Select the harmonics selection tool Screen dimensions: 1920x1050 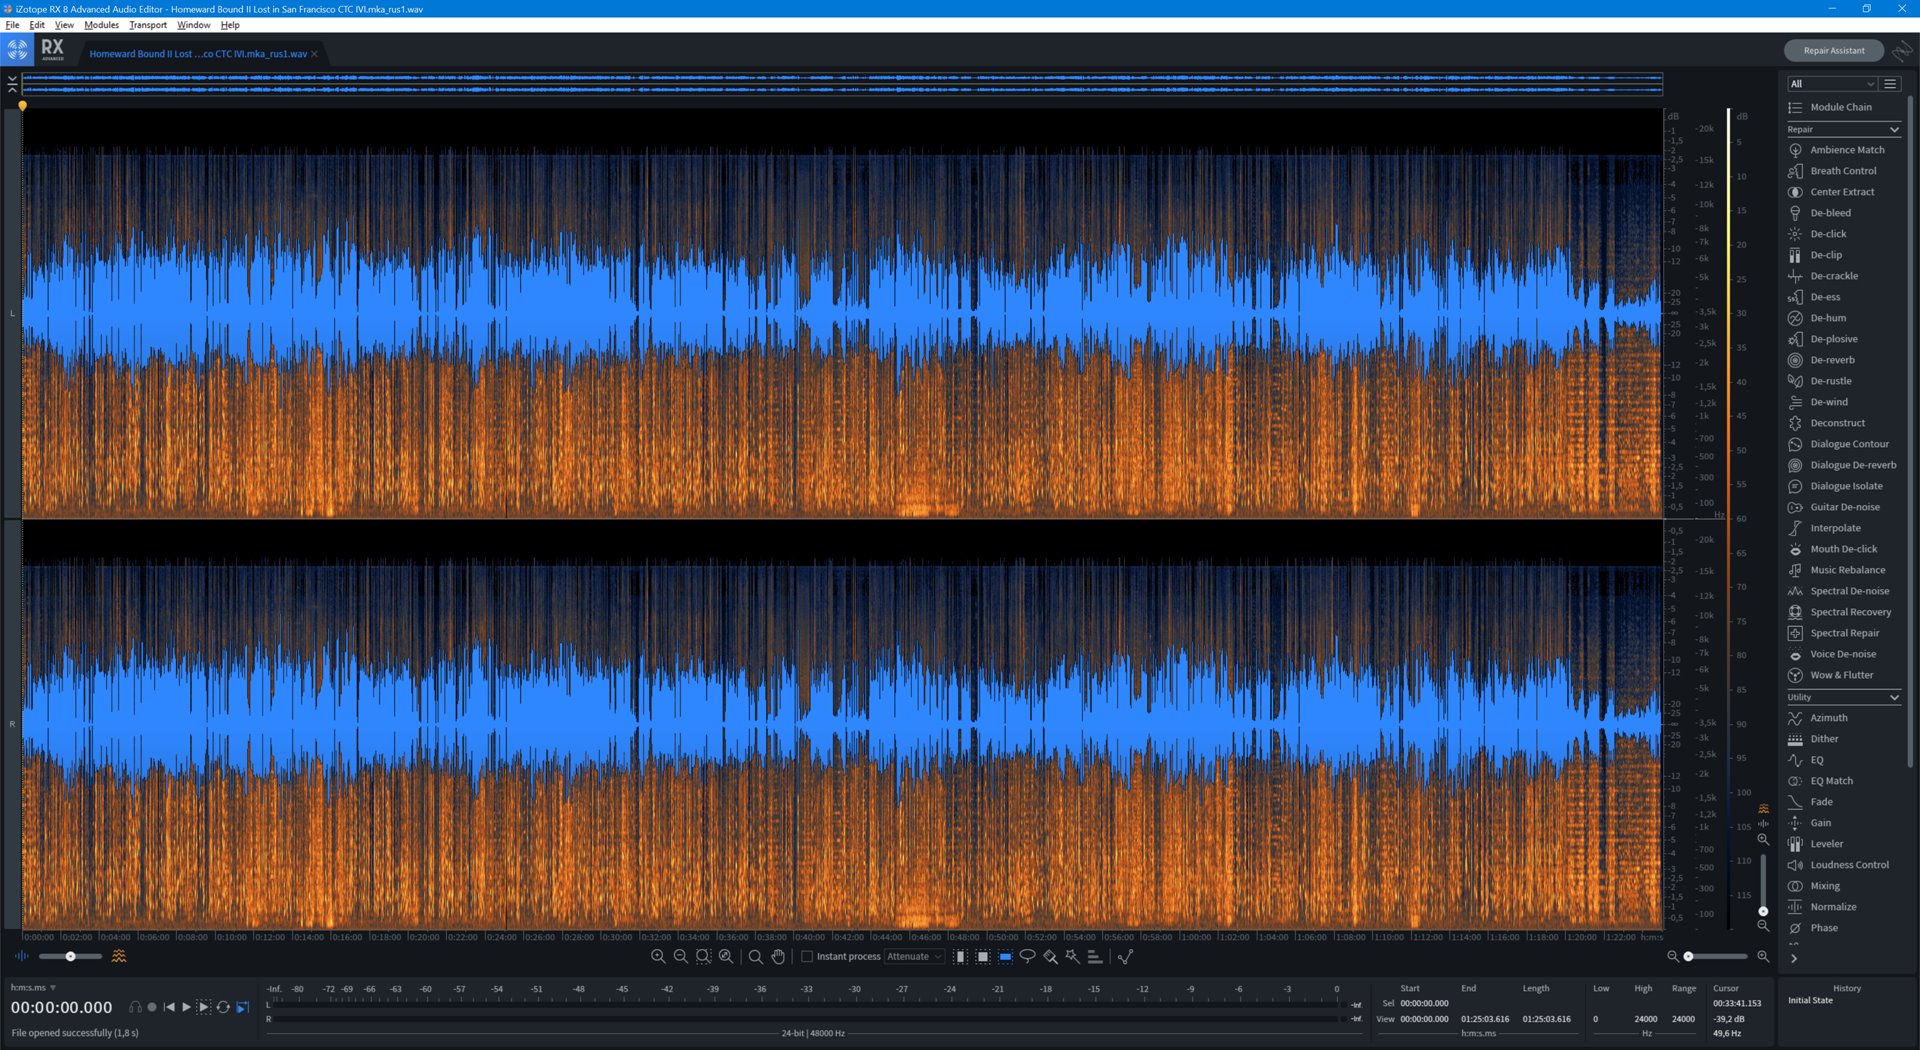point(1095,957)
